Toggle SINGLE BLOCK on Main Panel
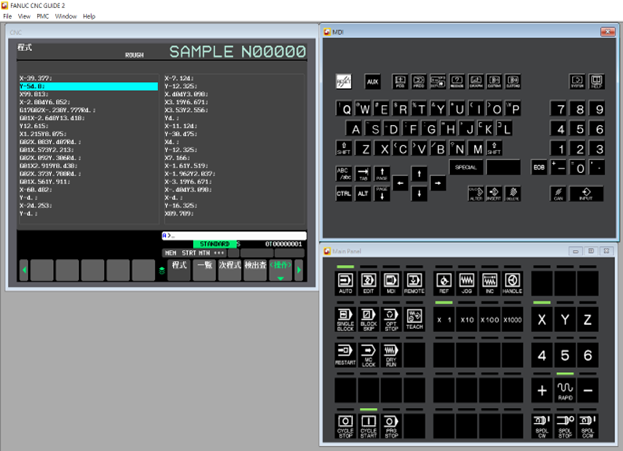Image resolution: width=623 pixels, height=451 pixels. coord(345,319)
